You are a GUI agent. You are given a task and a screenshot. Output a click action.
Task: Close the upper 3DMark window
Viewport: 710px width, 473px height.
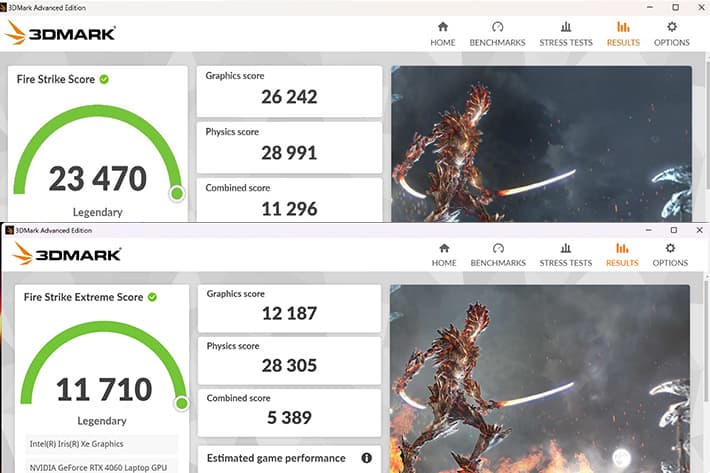700,7
